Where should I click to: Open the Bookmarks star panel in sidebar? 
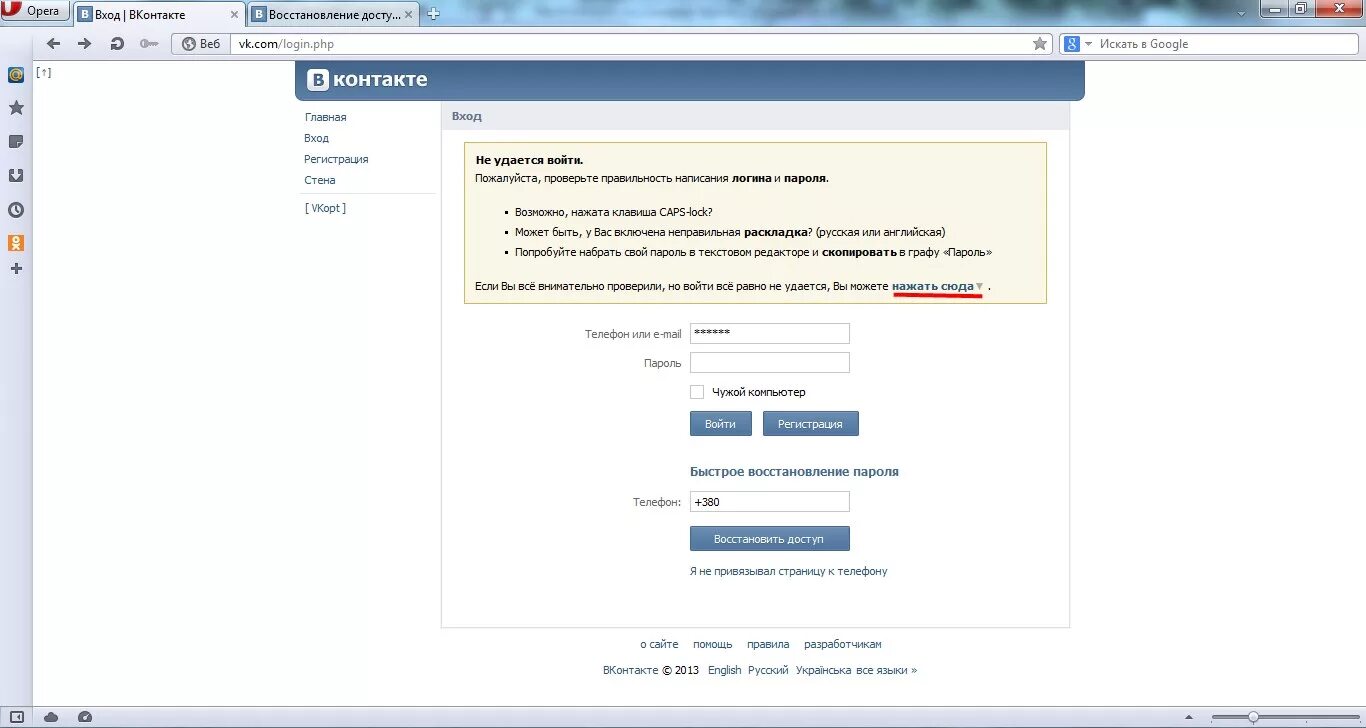pos(16,108)
